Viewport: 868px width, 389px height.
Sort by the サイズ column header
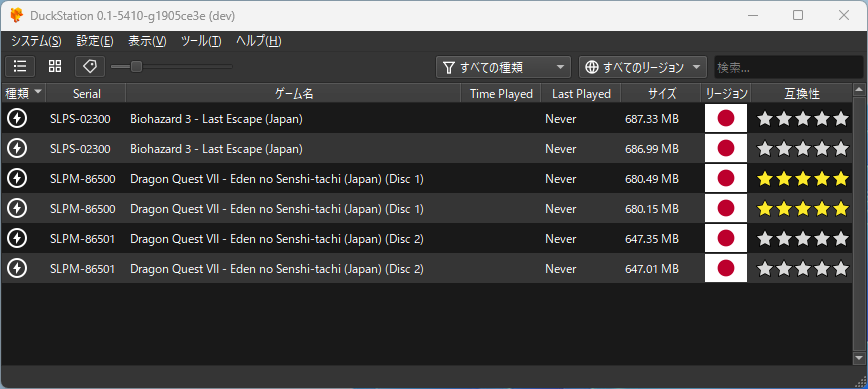(662, 94)
